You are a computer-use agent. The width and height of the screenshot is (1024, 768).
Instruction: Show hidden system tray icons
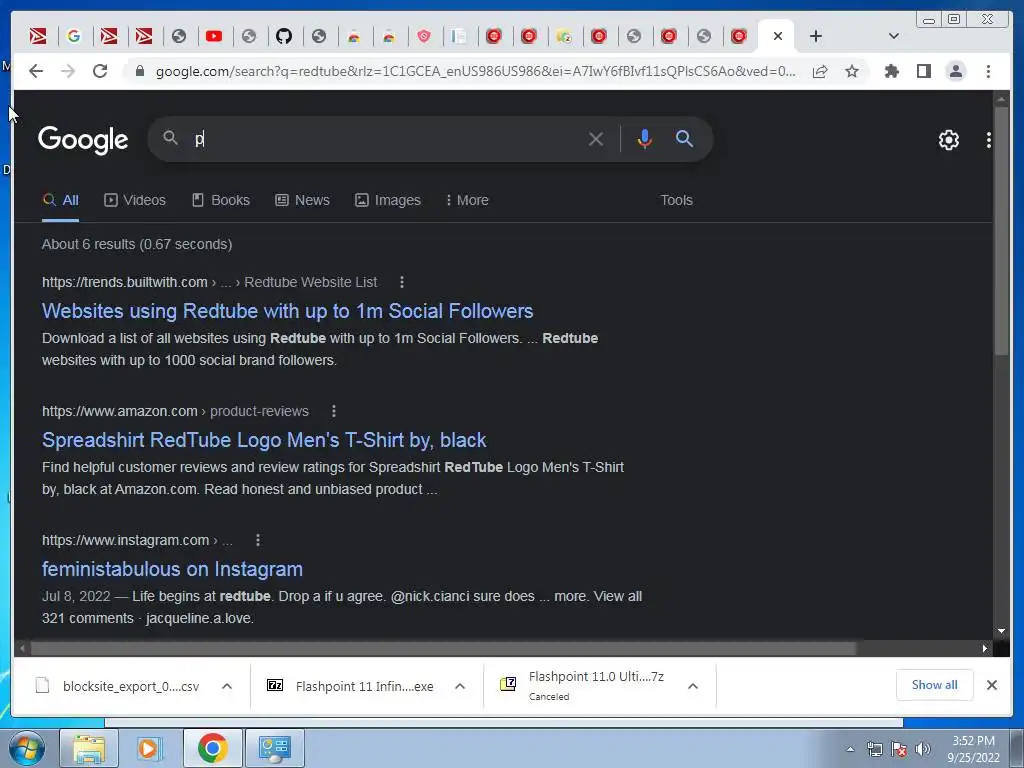(850, 749)
